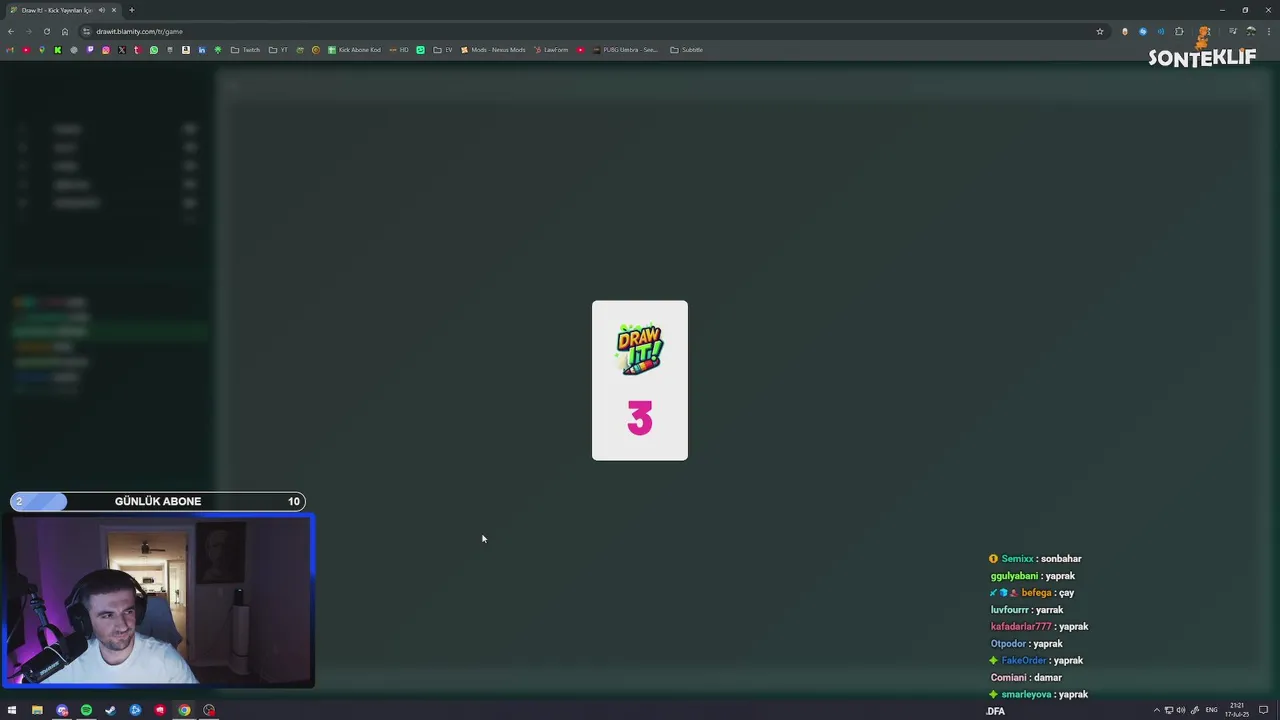The height and width of the screenshot is (720, 1280).
Task: Open the Mods - Nexus Mods bookmark
Action: pos(493,50)
